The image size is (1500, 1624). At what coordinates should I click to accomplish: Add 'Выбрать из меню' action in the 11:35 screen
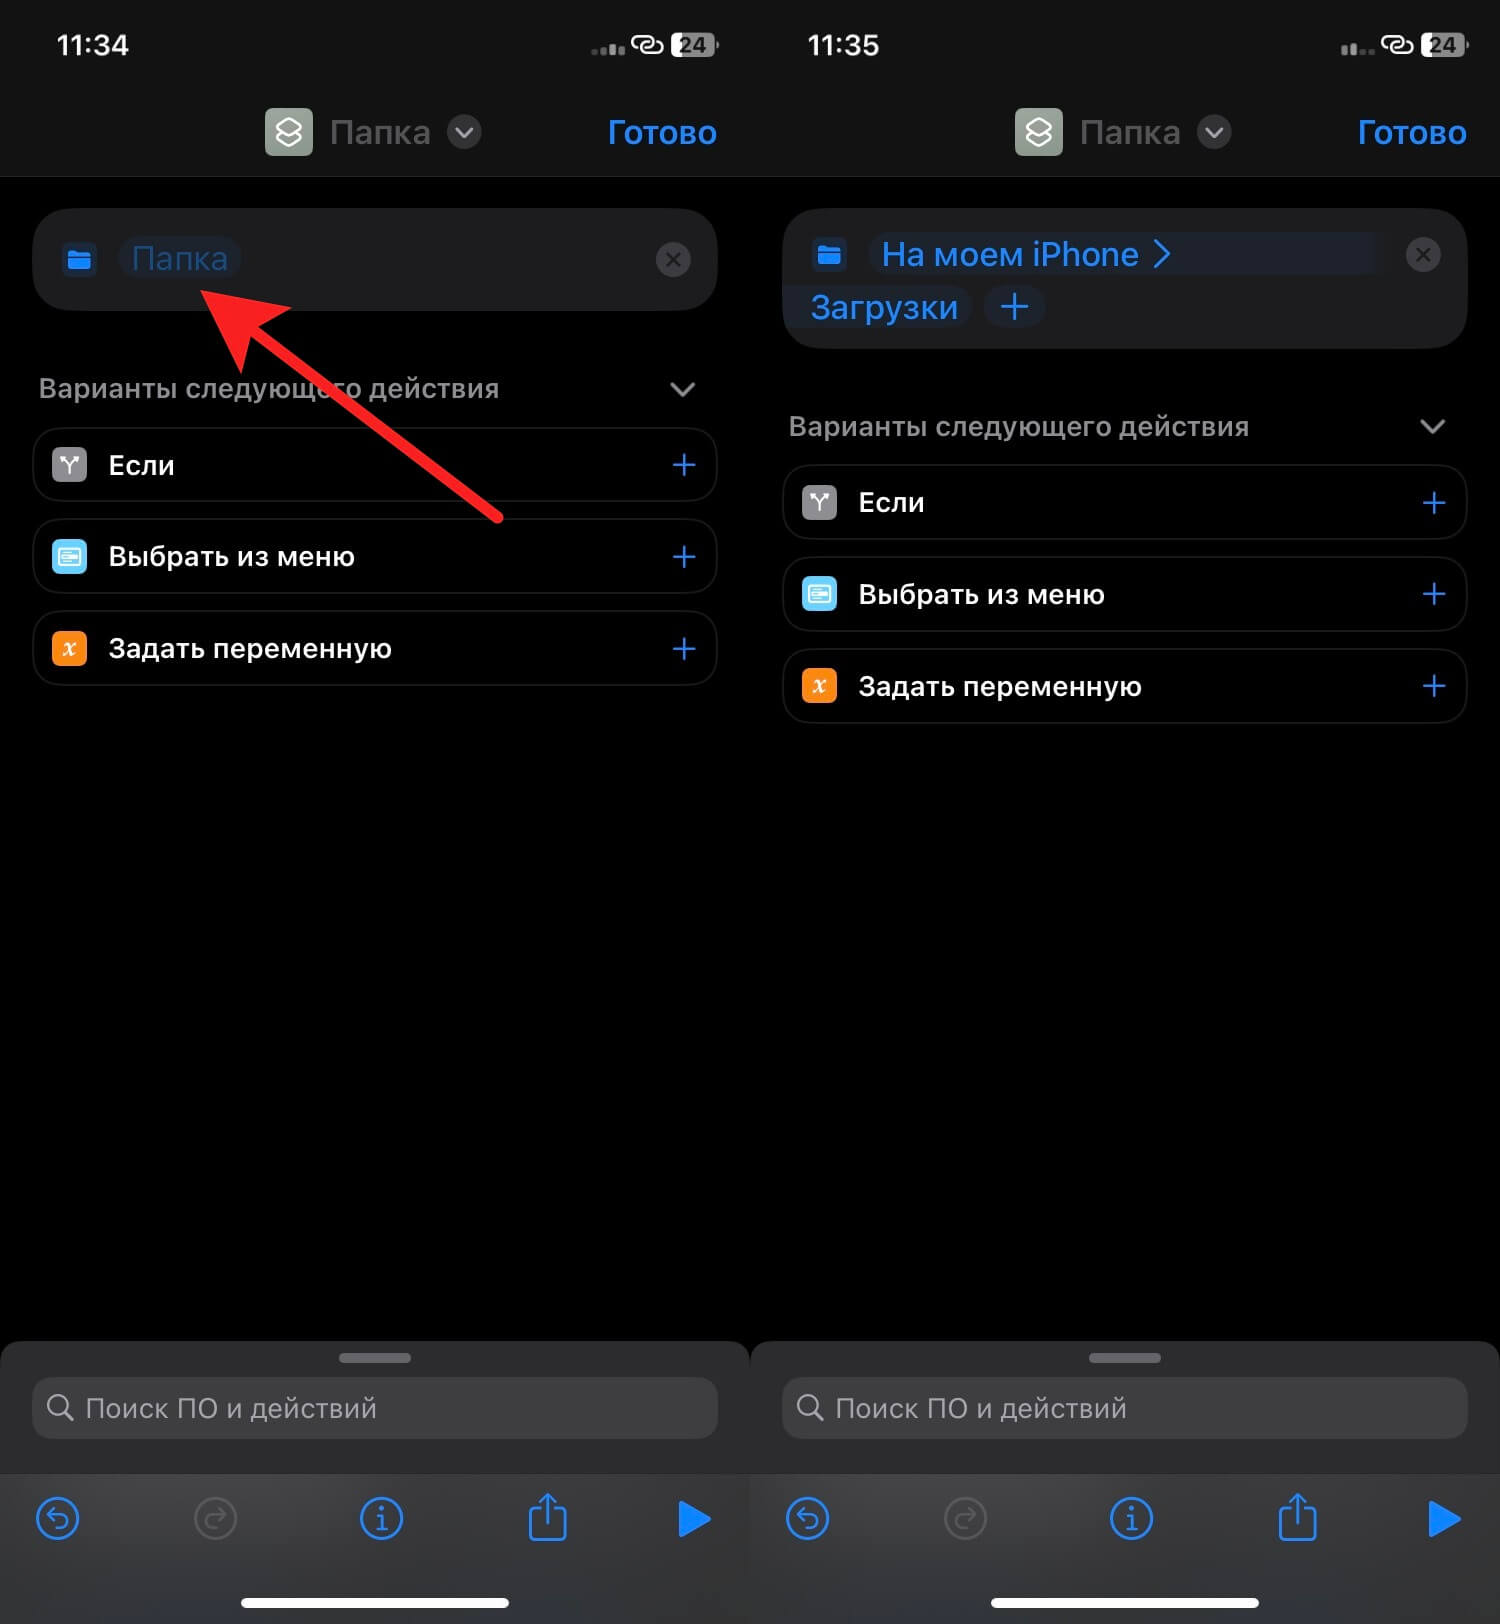pyautogui.click(x=1433, y=594)
